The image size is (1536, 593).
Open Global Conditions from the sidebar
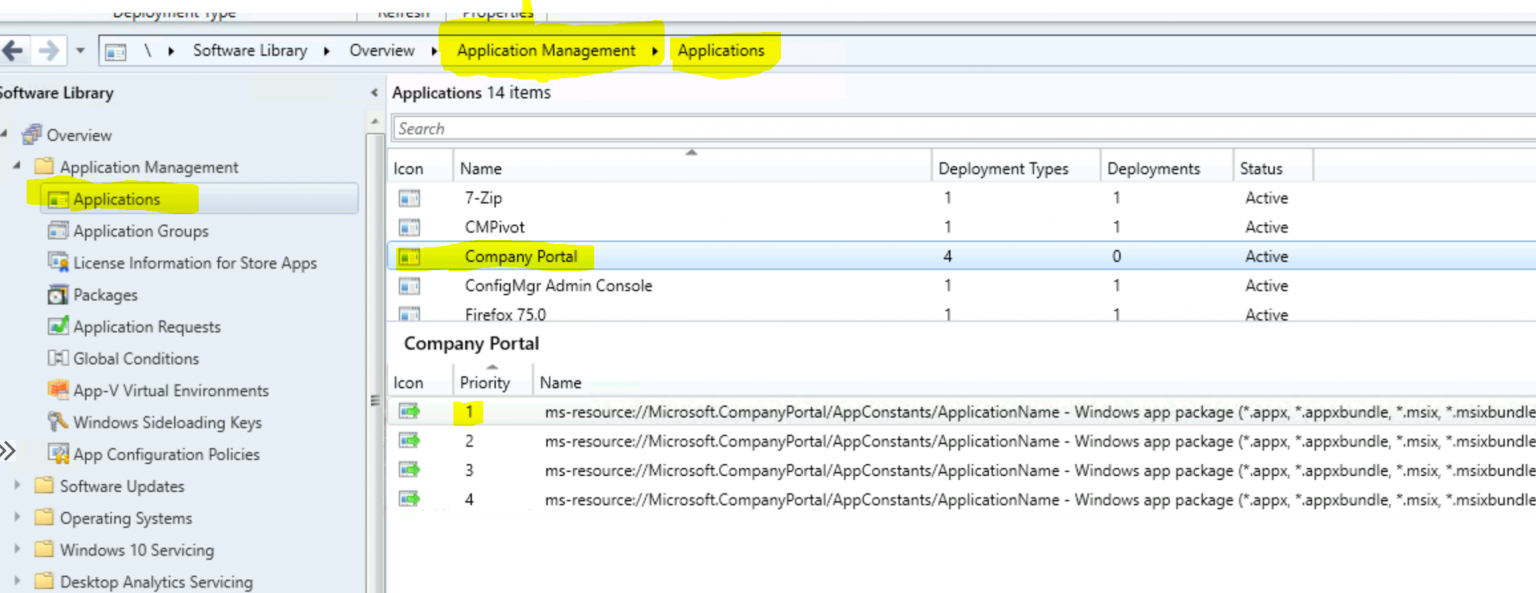coord(59,358)
